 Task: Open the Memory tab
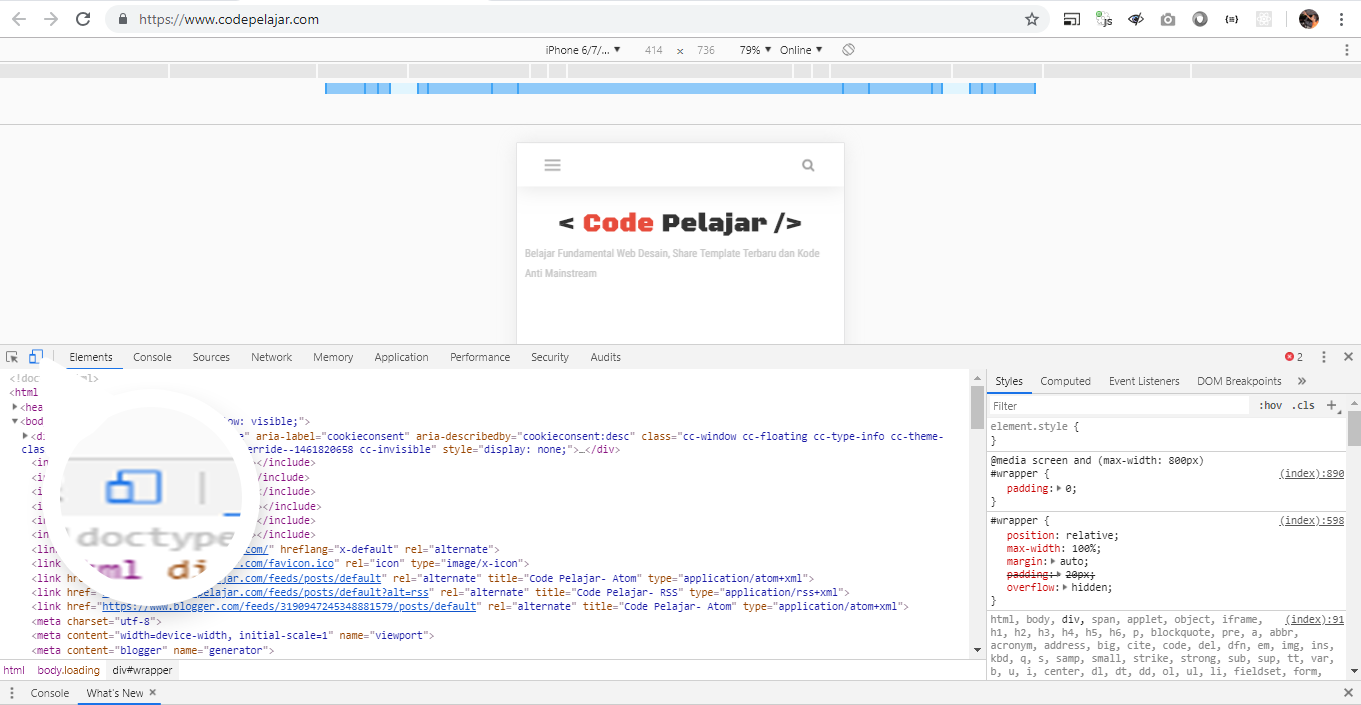click(x=333, y=357)
